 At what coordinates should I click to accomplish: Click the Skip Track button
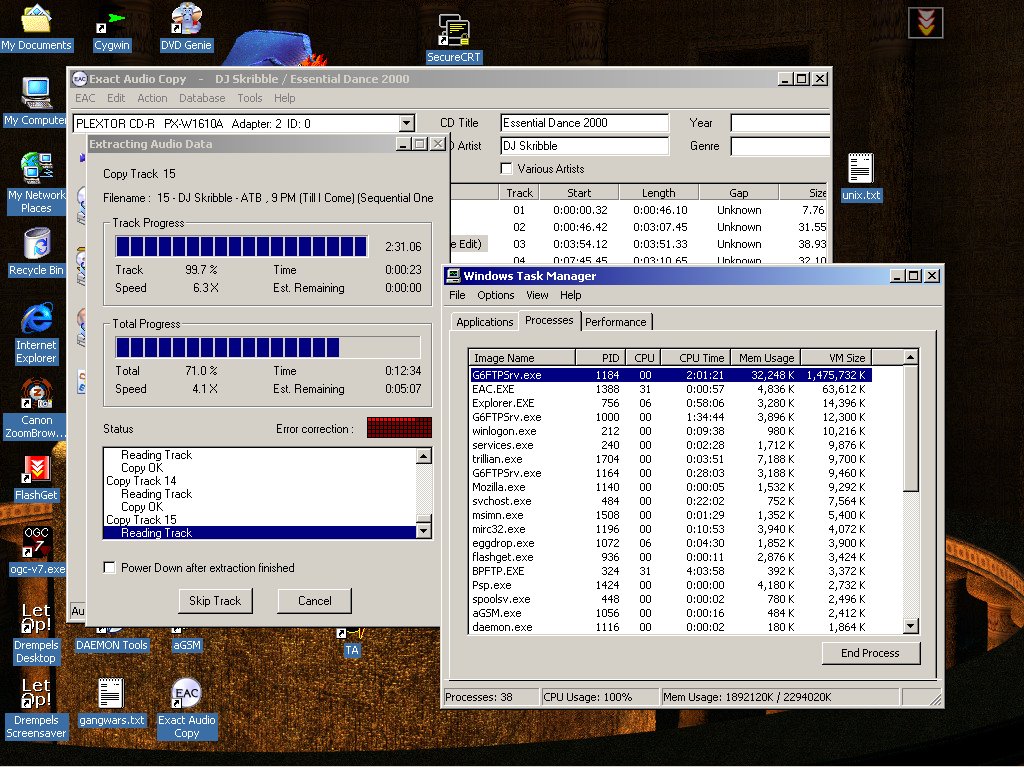(215, 601)
